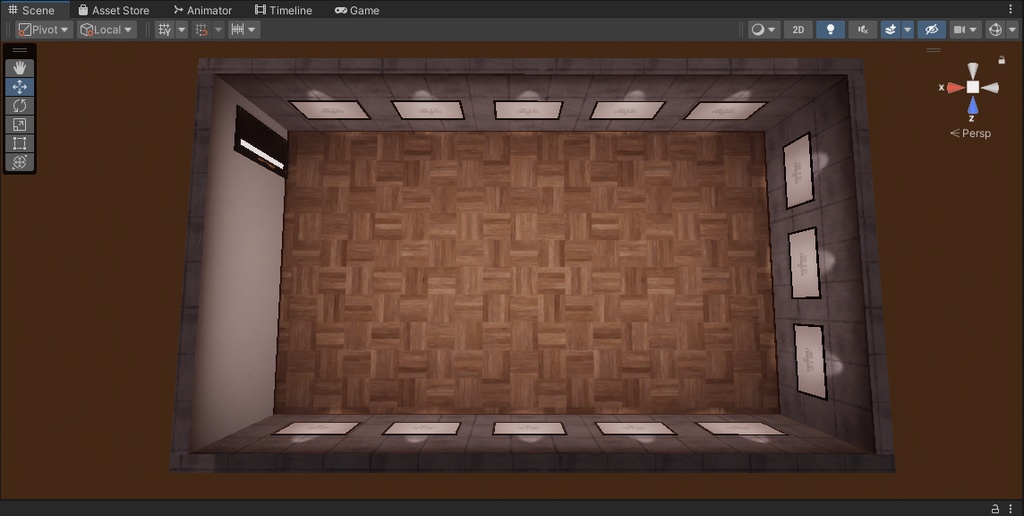This screenshot has height=516, width=1024.
Task: Toggle scene lighting bulb
Action: click(x=831, y=29)
